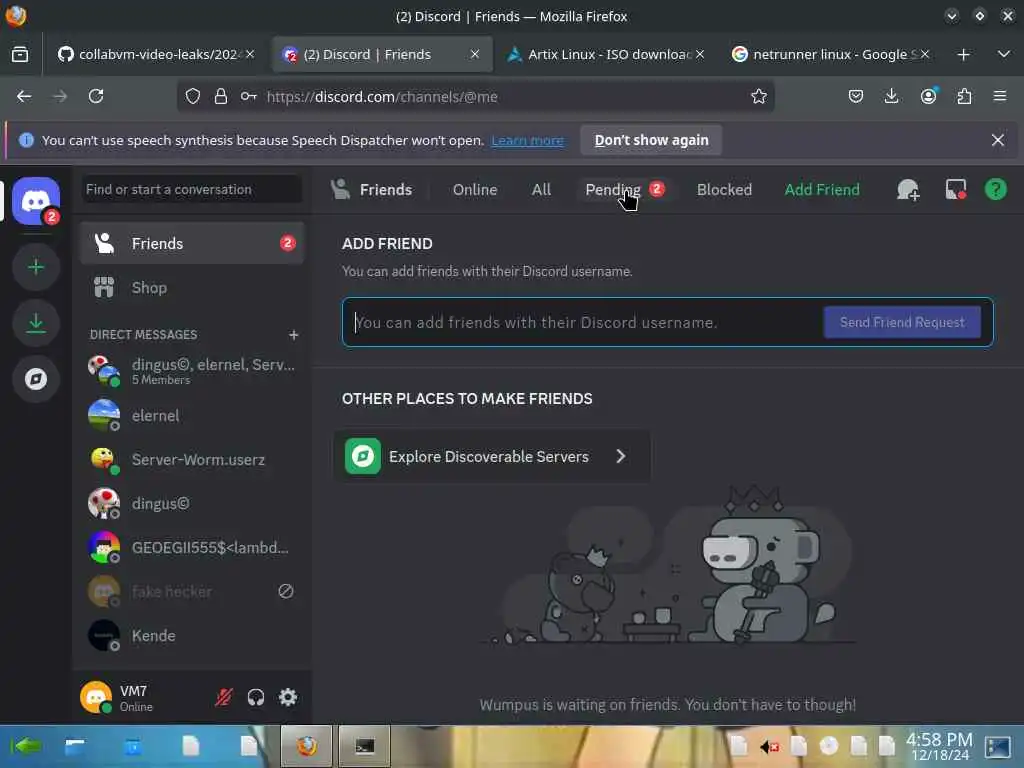Open Shop in sidebar
The height and width of the screenshot is (768, 1024).
(192, 287)
